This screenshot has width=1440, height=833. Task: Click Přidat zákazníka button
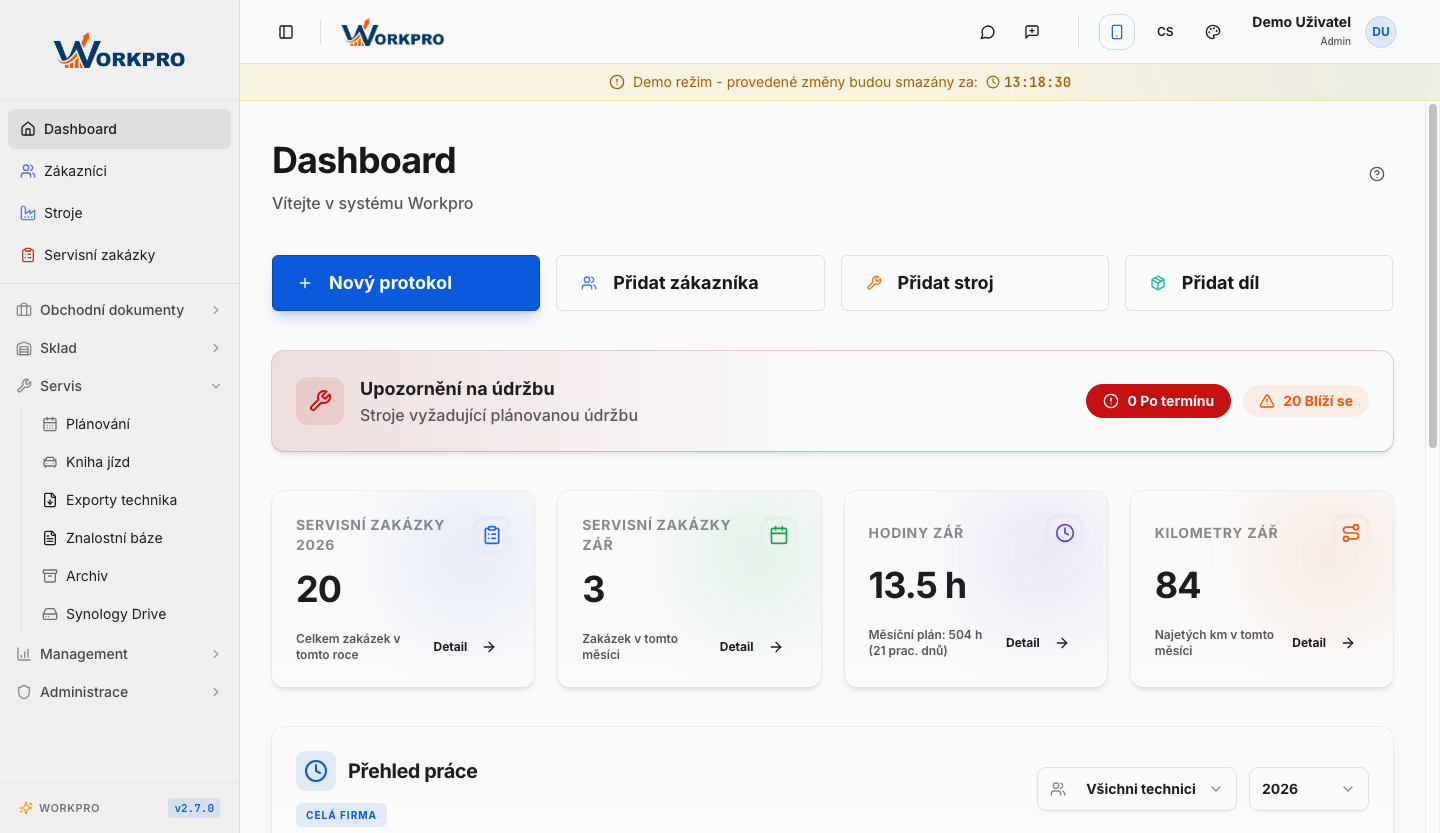[x=690, y=283]
